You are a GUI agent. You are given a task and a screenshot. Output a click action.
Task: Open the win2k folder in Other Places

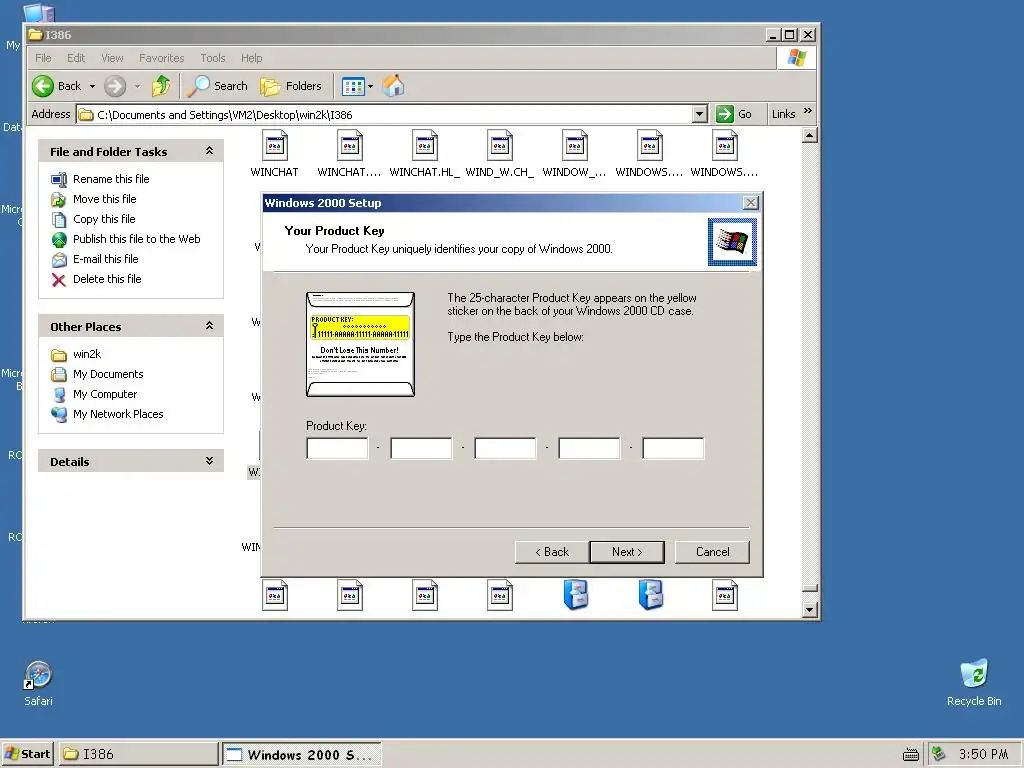(87, 354)
